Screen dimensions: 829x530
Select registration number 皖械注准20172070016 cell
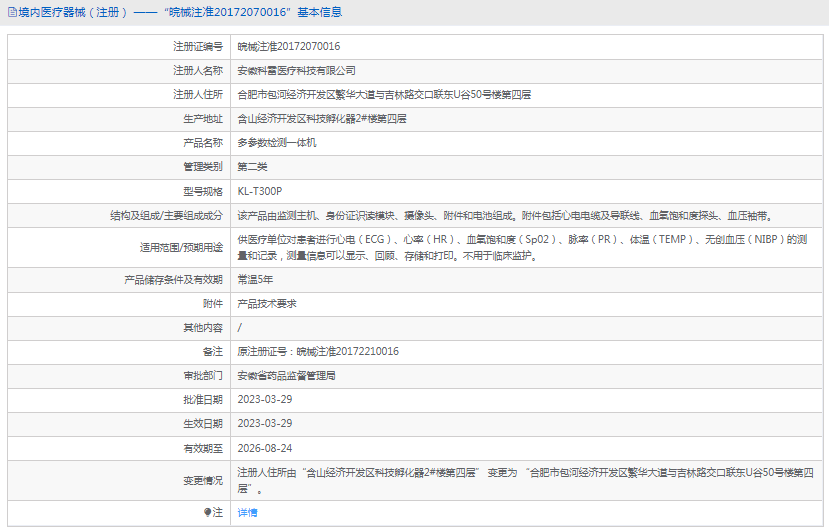point(289,47)
